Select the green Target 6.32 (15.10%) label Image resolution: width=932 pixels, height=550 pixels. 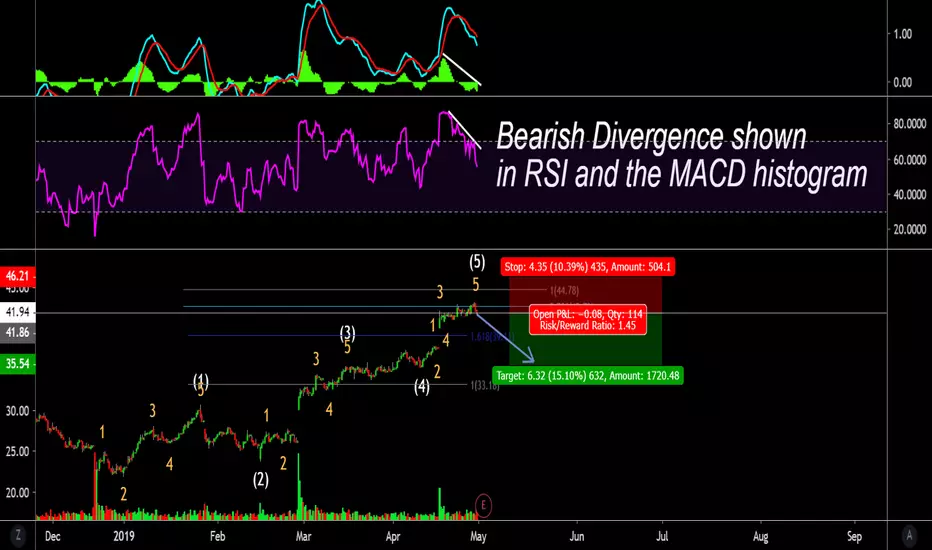588,376
